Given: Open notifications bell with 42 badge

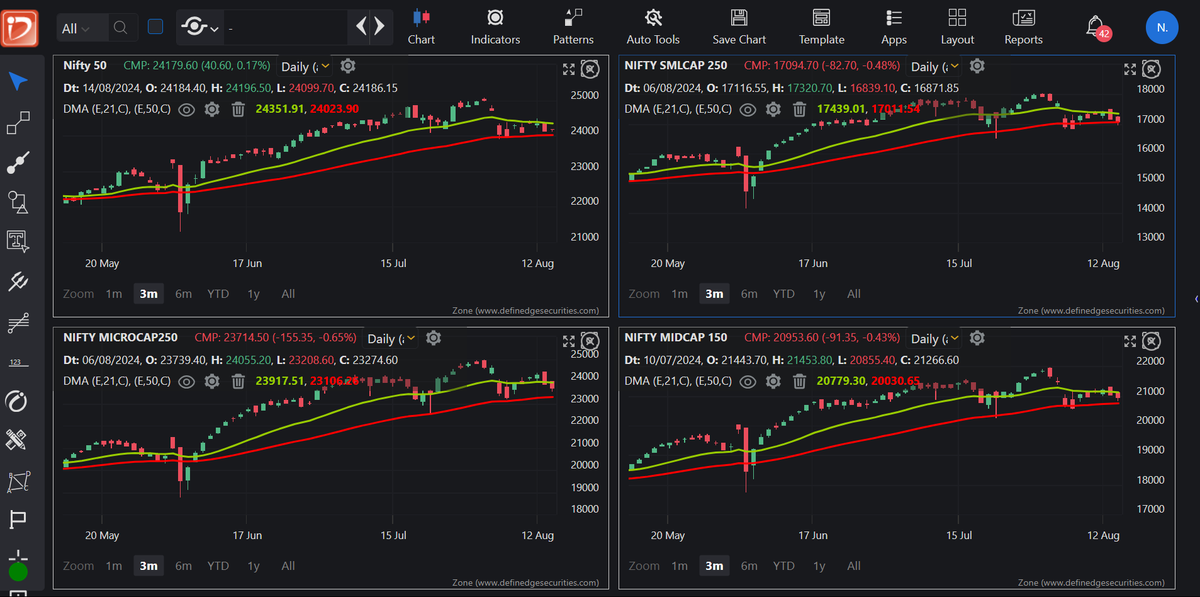Looking at the screenshot, I should pos(1097,27).
